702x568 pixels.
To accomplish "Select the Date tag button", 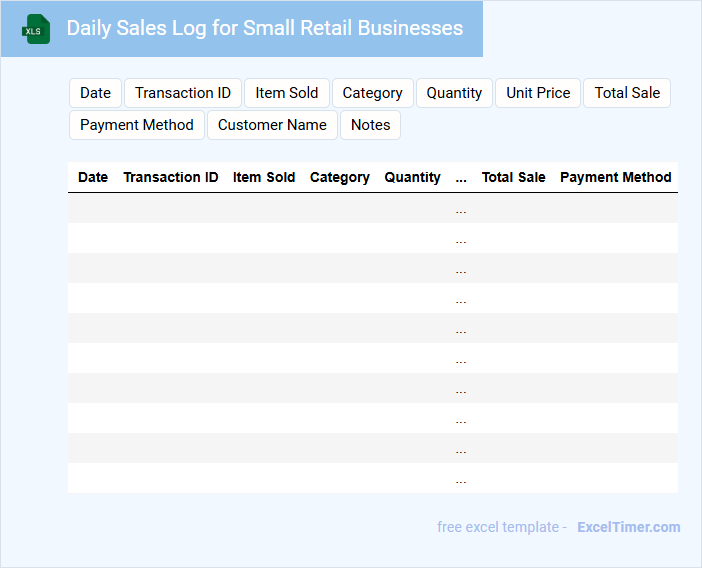I will tap(95, 93).
